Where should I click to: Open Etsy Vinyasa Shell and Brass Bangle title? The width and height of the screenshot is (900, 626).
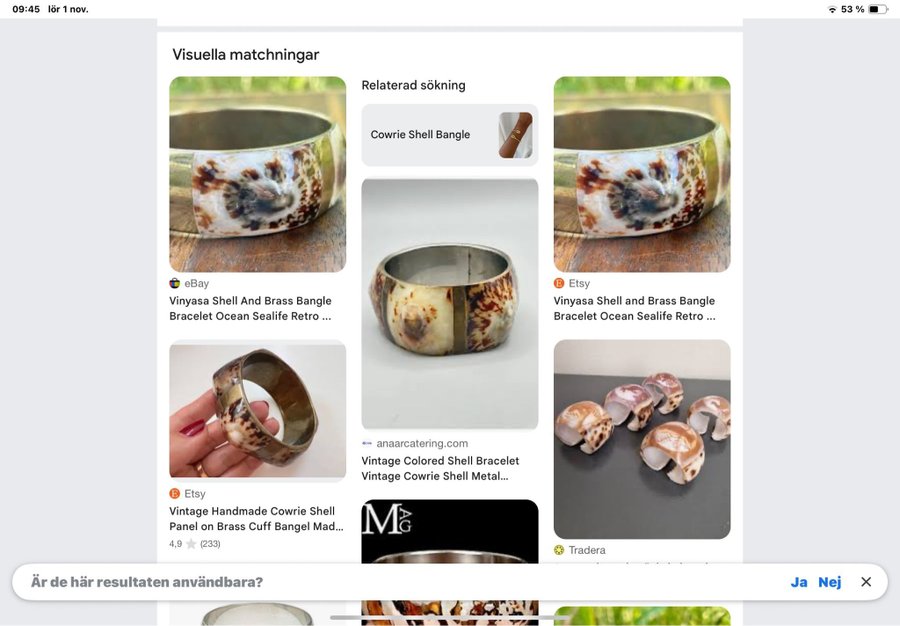(x=634, y=308)
